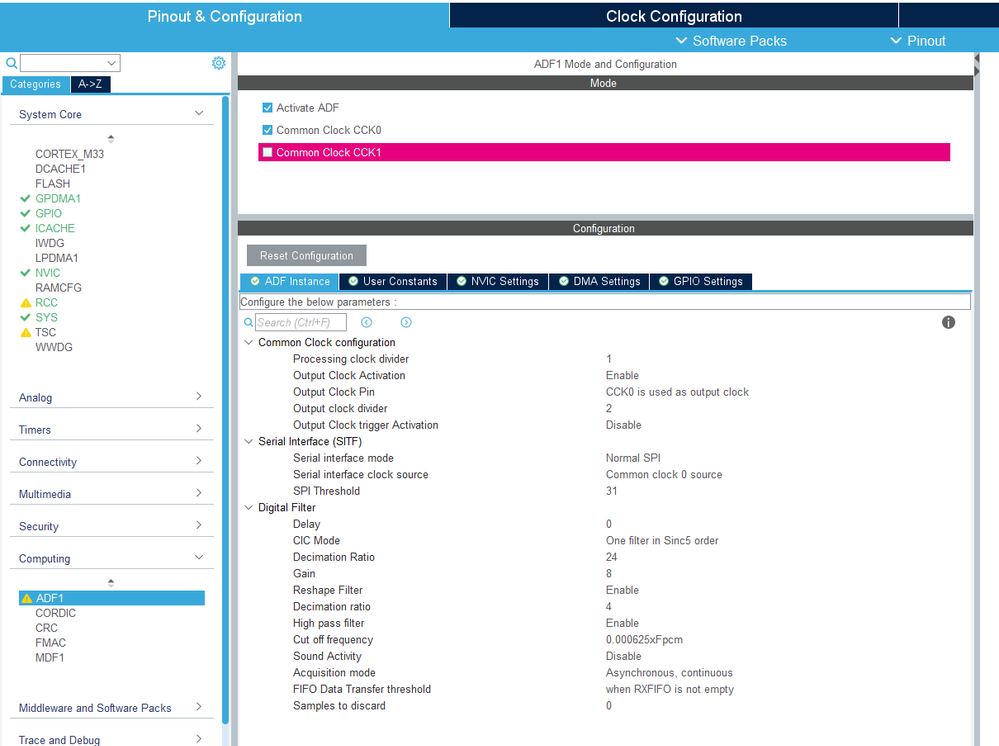Select FMAC peripheral

51,643
